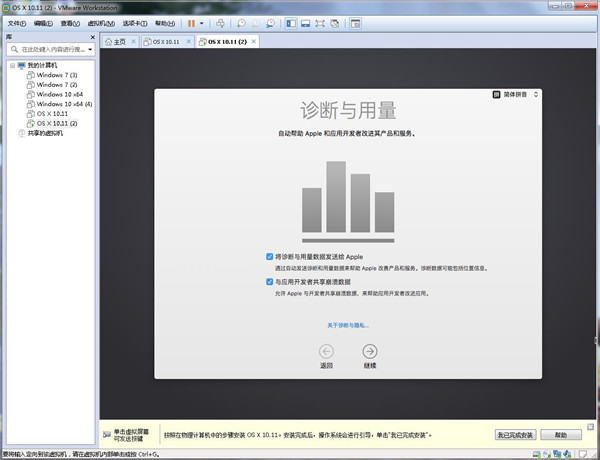The image size is (600, 460).
Task: Enter full screen mode via toolbar icon
Action: (320, 24)
